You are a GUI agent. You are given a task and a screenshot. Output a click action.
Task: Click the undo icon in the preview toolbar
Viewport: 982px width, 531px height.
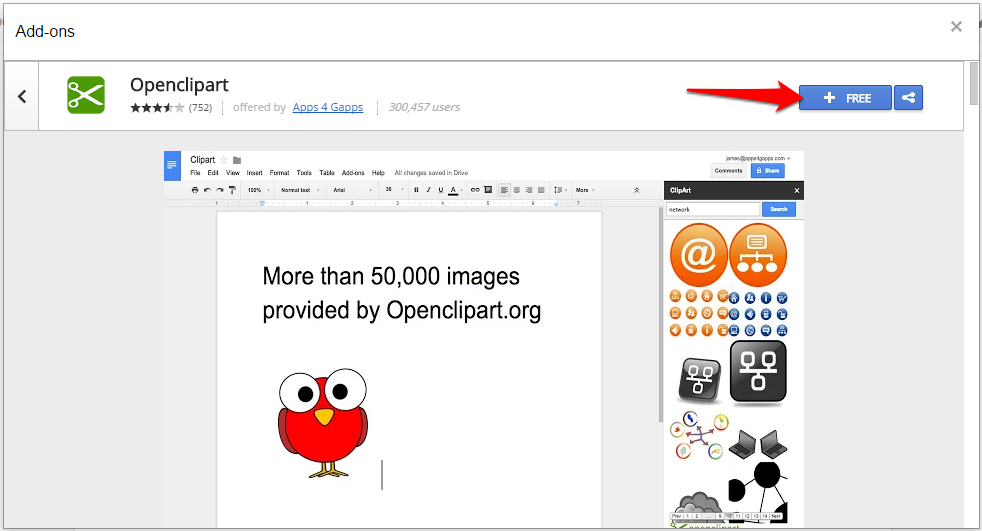pyautogui.click(x=207, y=190)
